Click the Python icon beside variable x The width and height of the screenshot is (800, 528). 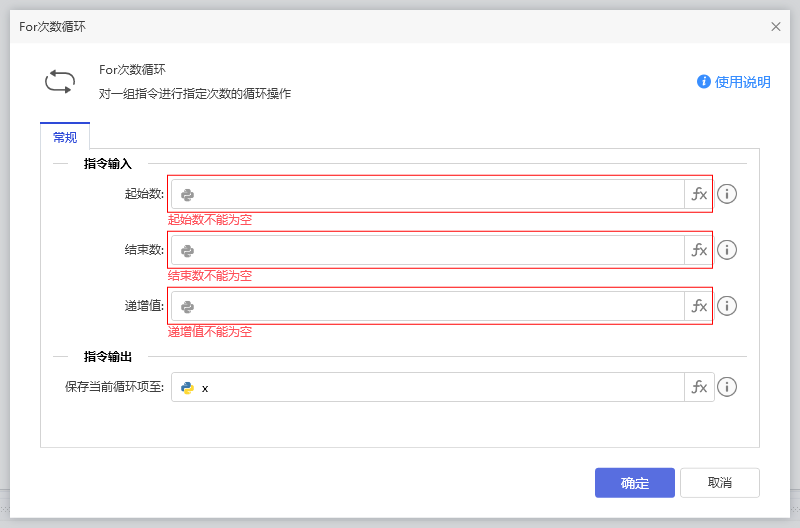pyautogui.click(x=187, y=387)
